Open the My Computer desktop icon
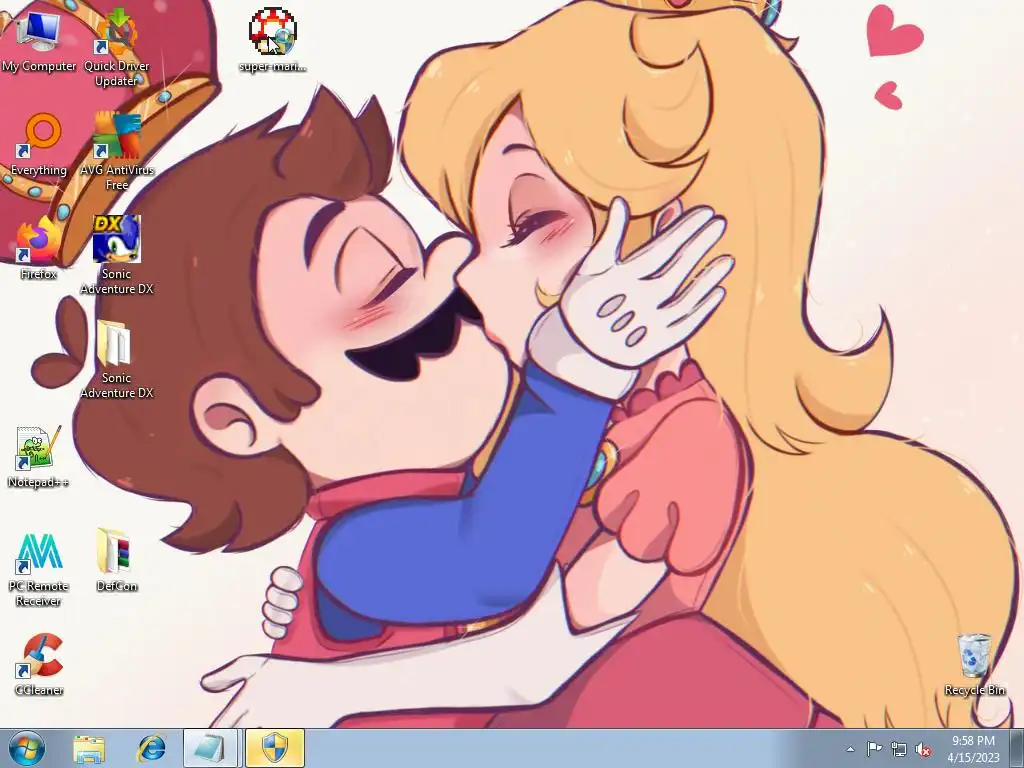The width and height of the screenshot is (1024, 768). coord(39,40)
